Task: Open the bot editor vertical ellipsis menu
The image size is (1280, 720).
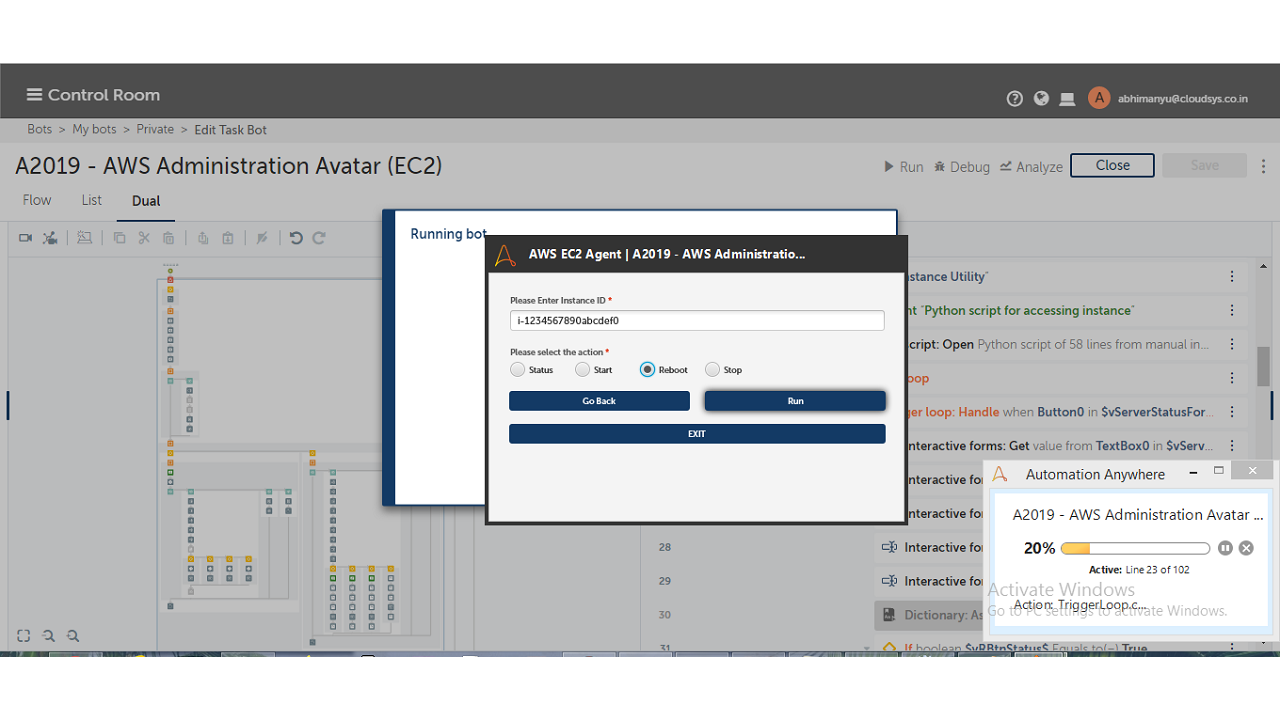Action: pos(1264,166)
